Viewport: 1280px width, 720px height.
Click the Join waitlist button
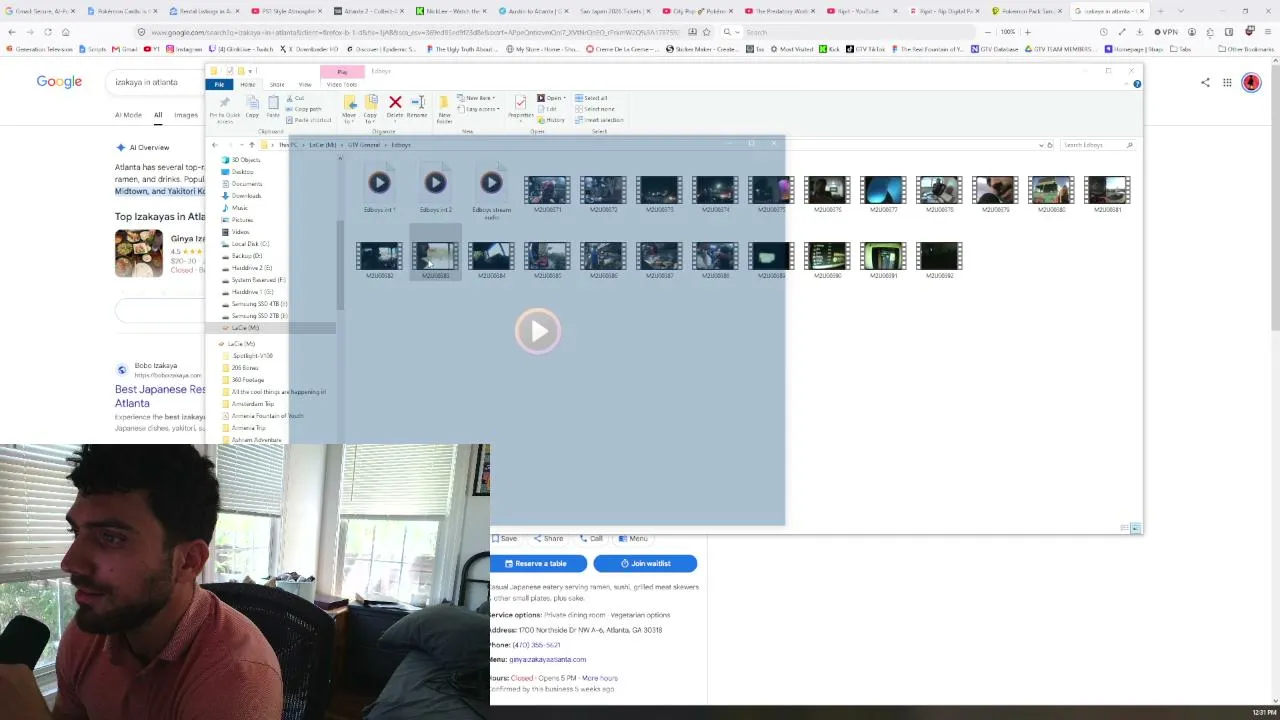pyautogui.click(x=645, y=564)
